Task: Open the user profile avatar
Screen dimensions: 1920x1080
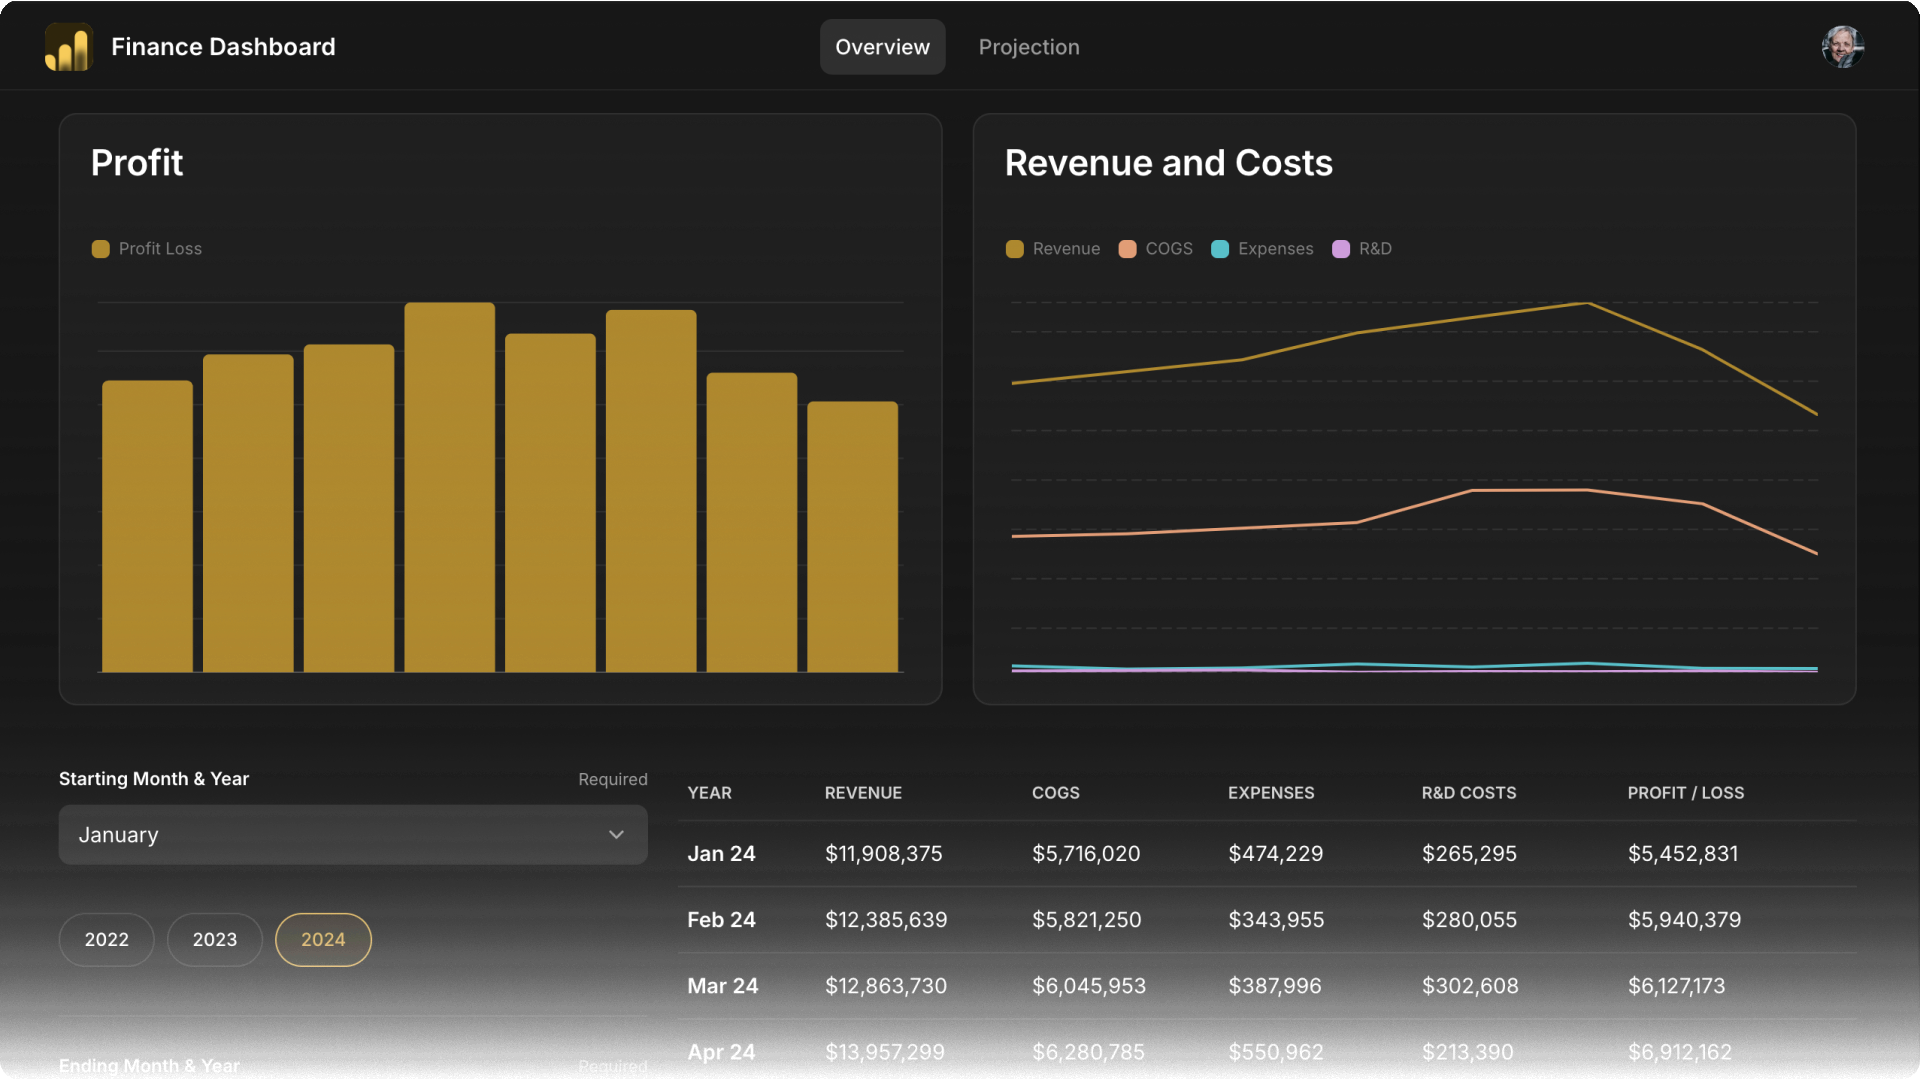Action: (1842, 47)
